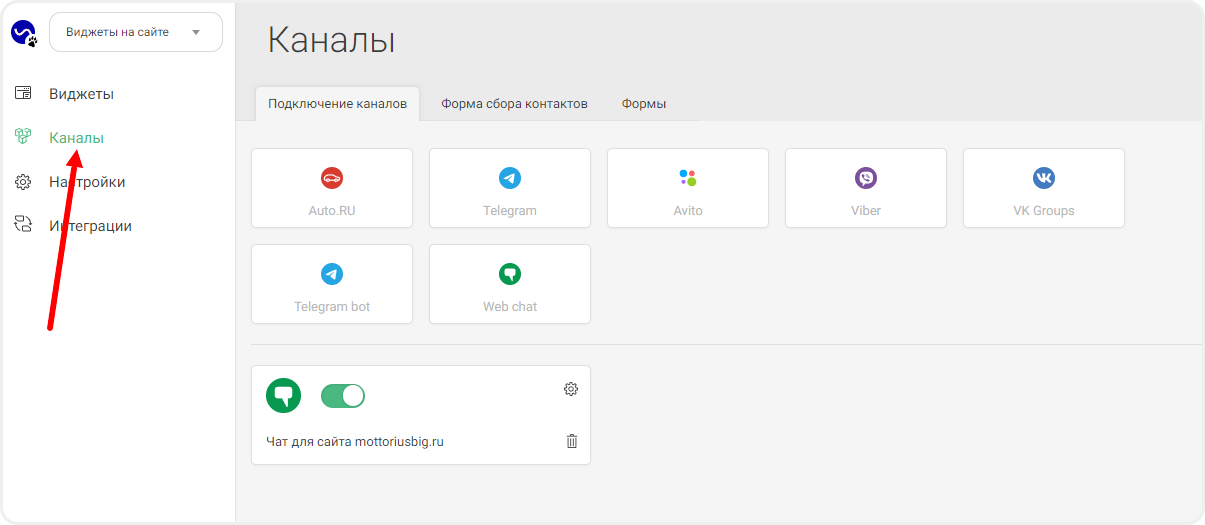Open the Виджеты menu item

pos(81,94)
